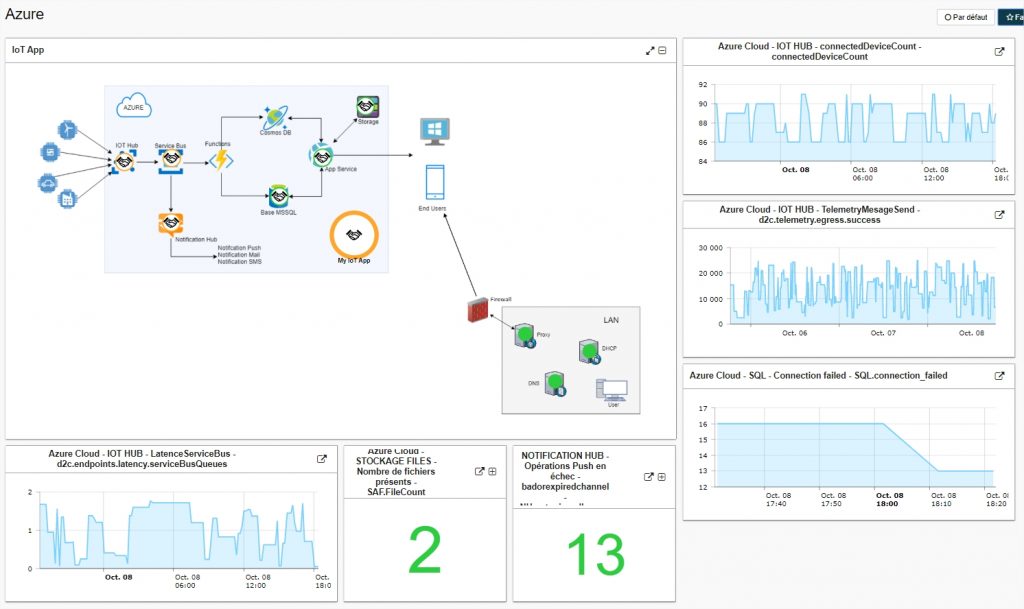Open TelemetryMesageSend chart in new window
Image resolution: width=1024 pixels, height=609 pixels.
click(x=999, y=215)
